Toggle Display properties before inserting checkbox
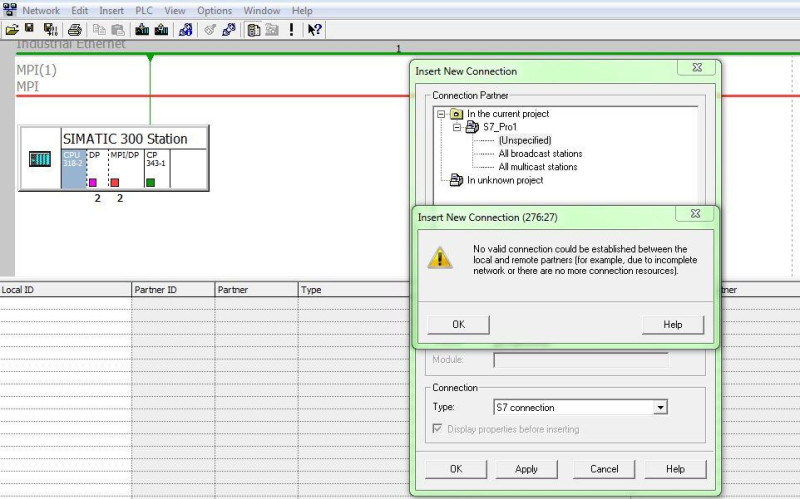The image size is (800, 499). tap(437, 429)
